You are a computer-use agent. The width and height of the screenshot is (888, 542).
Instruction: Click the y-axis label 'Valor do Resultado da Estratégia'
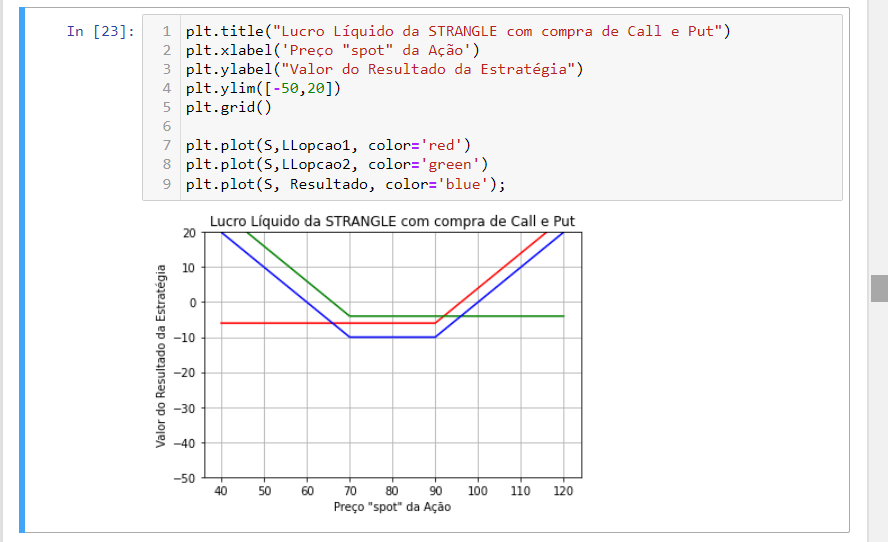pyautogui.click(x=161, y=355)
